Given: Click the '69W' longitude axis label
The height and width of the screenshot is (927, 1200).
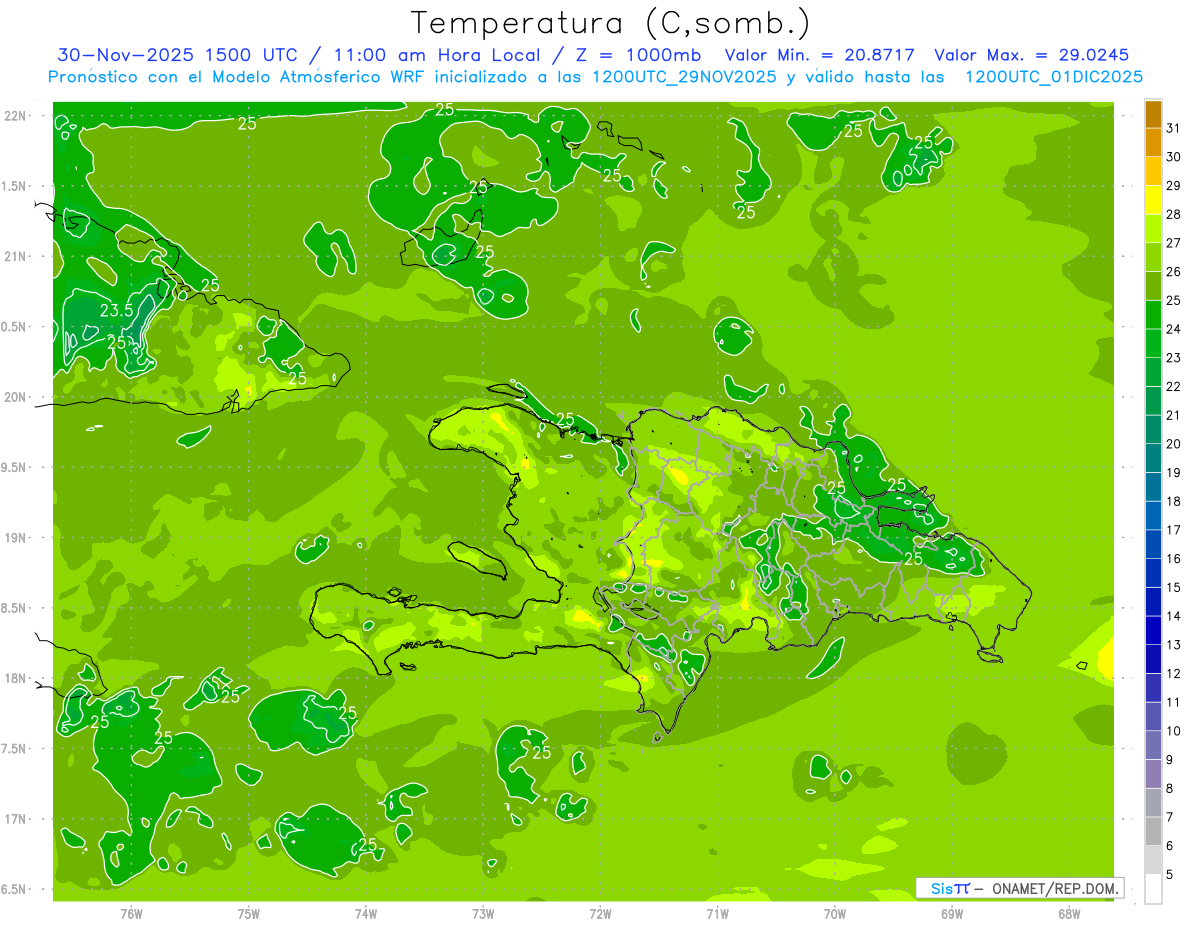Looking at the screenshot, I should click(952, 914).
